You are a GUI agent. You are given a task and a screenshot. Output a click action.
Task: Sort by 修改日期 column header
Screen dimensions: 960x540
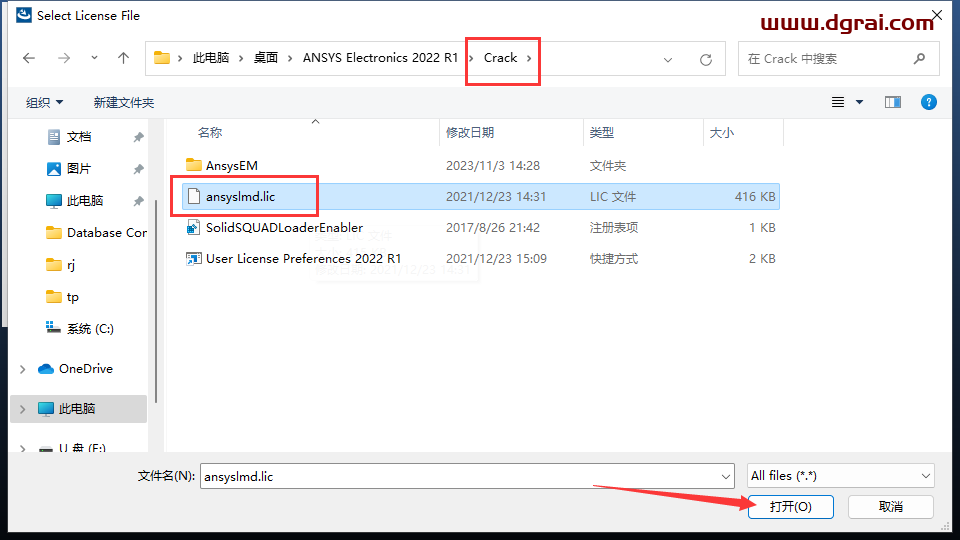(470, 132)
